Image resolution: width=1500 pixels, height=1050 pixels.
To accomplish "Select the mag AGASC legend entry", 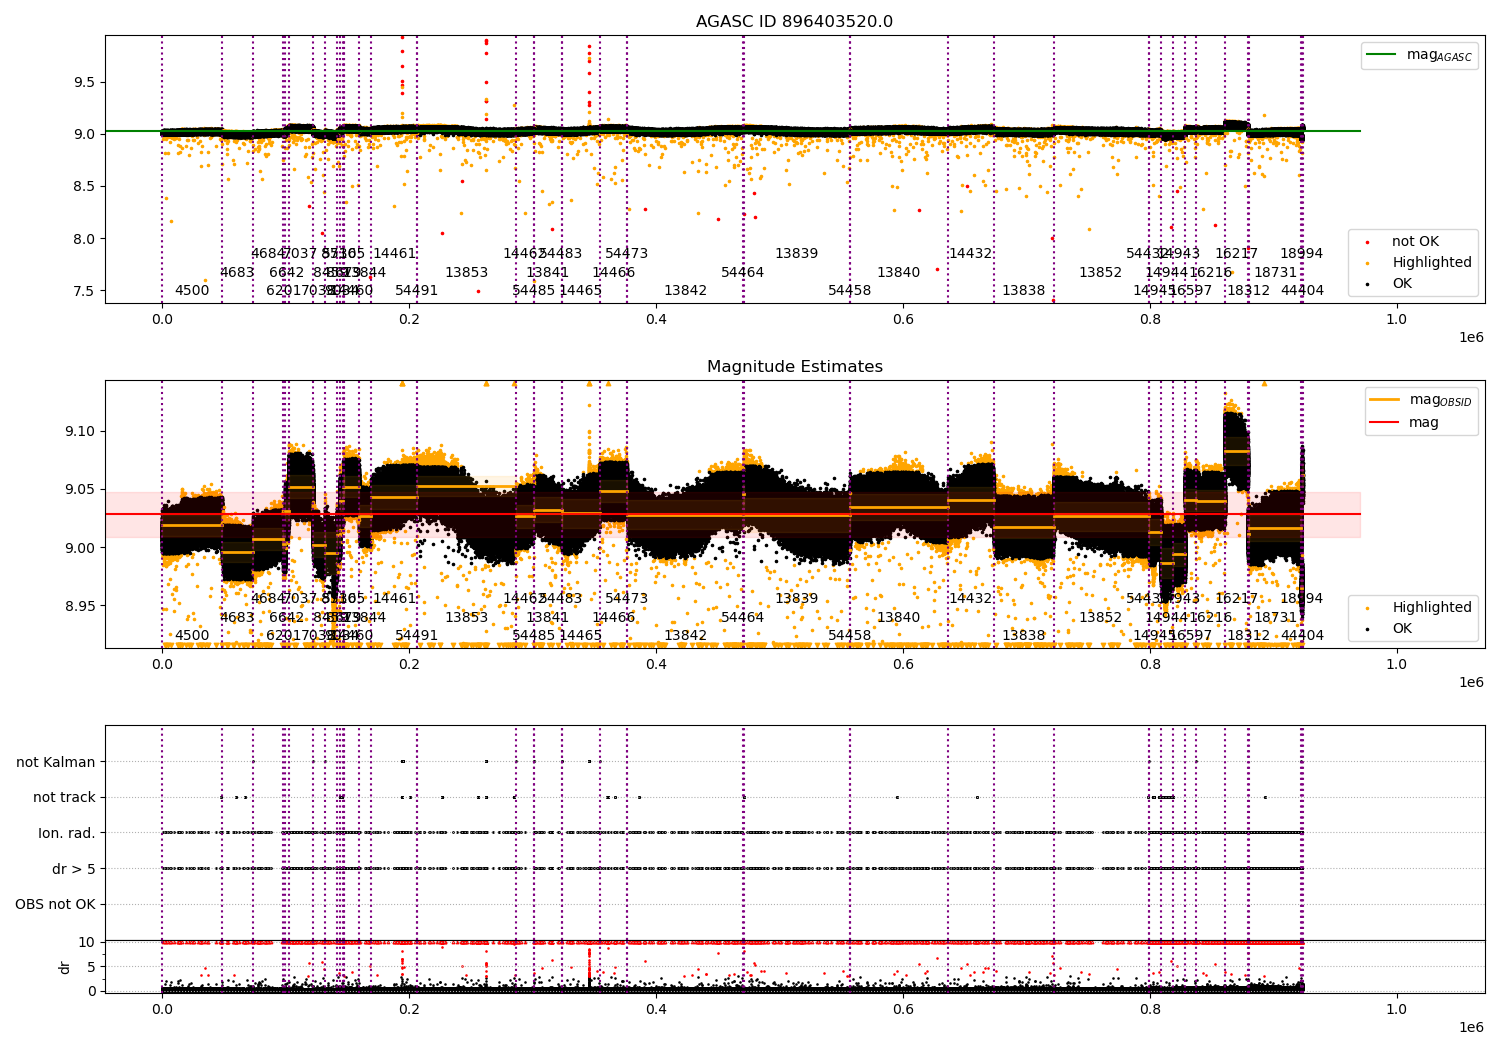I will point(1419,55).
